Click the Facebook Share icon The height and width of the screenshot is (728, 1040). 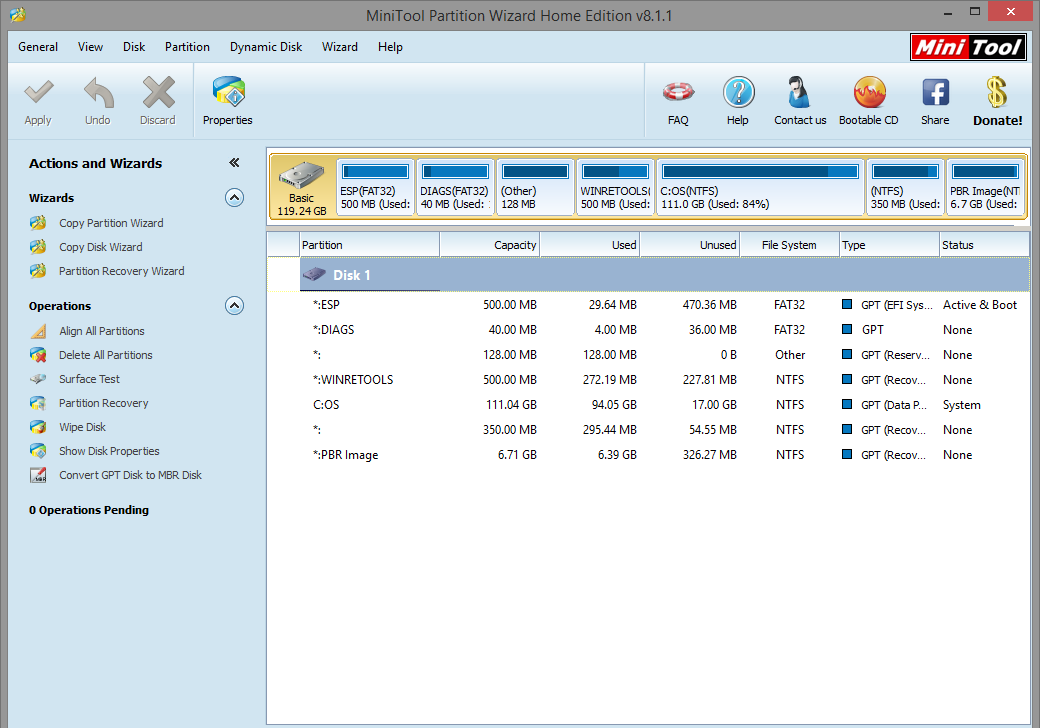click(x=935, y=92)
